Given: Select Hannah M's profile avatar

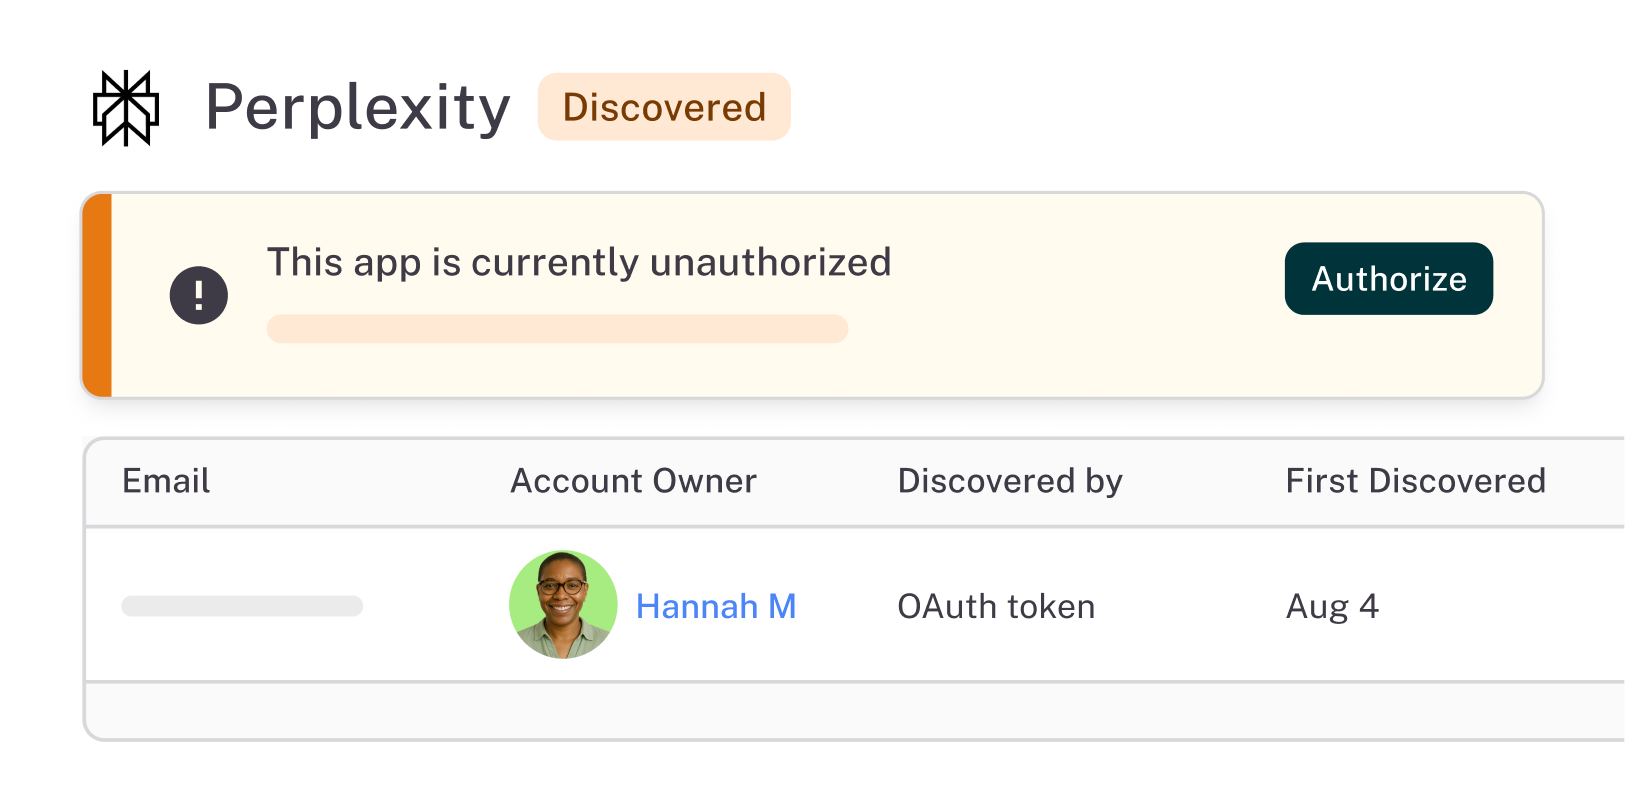Looking at the screenshot, I should click(563, 605).
